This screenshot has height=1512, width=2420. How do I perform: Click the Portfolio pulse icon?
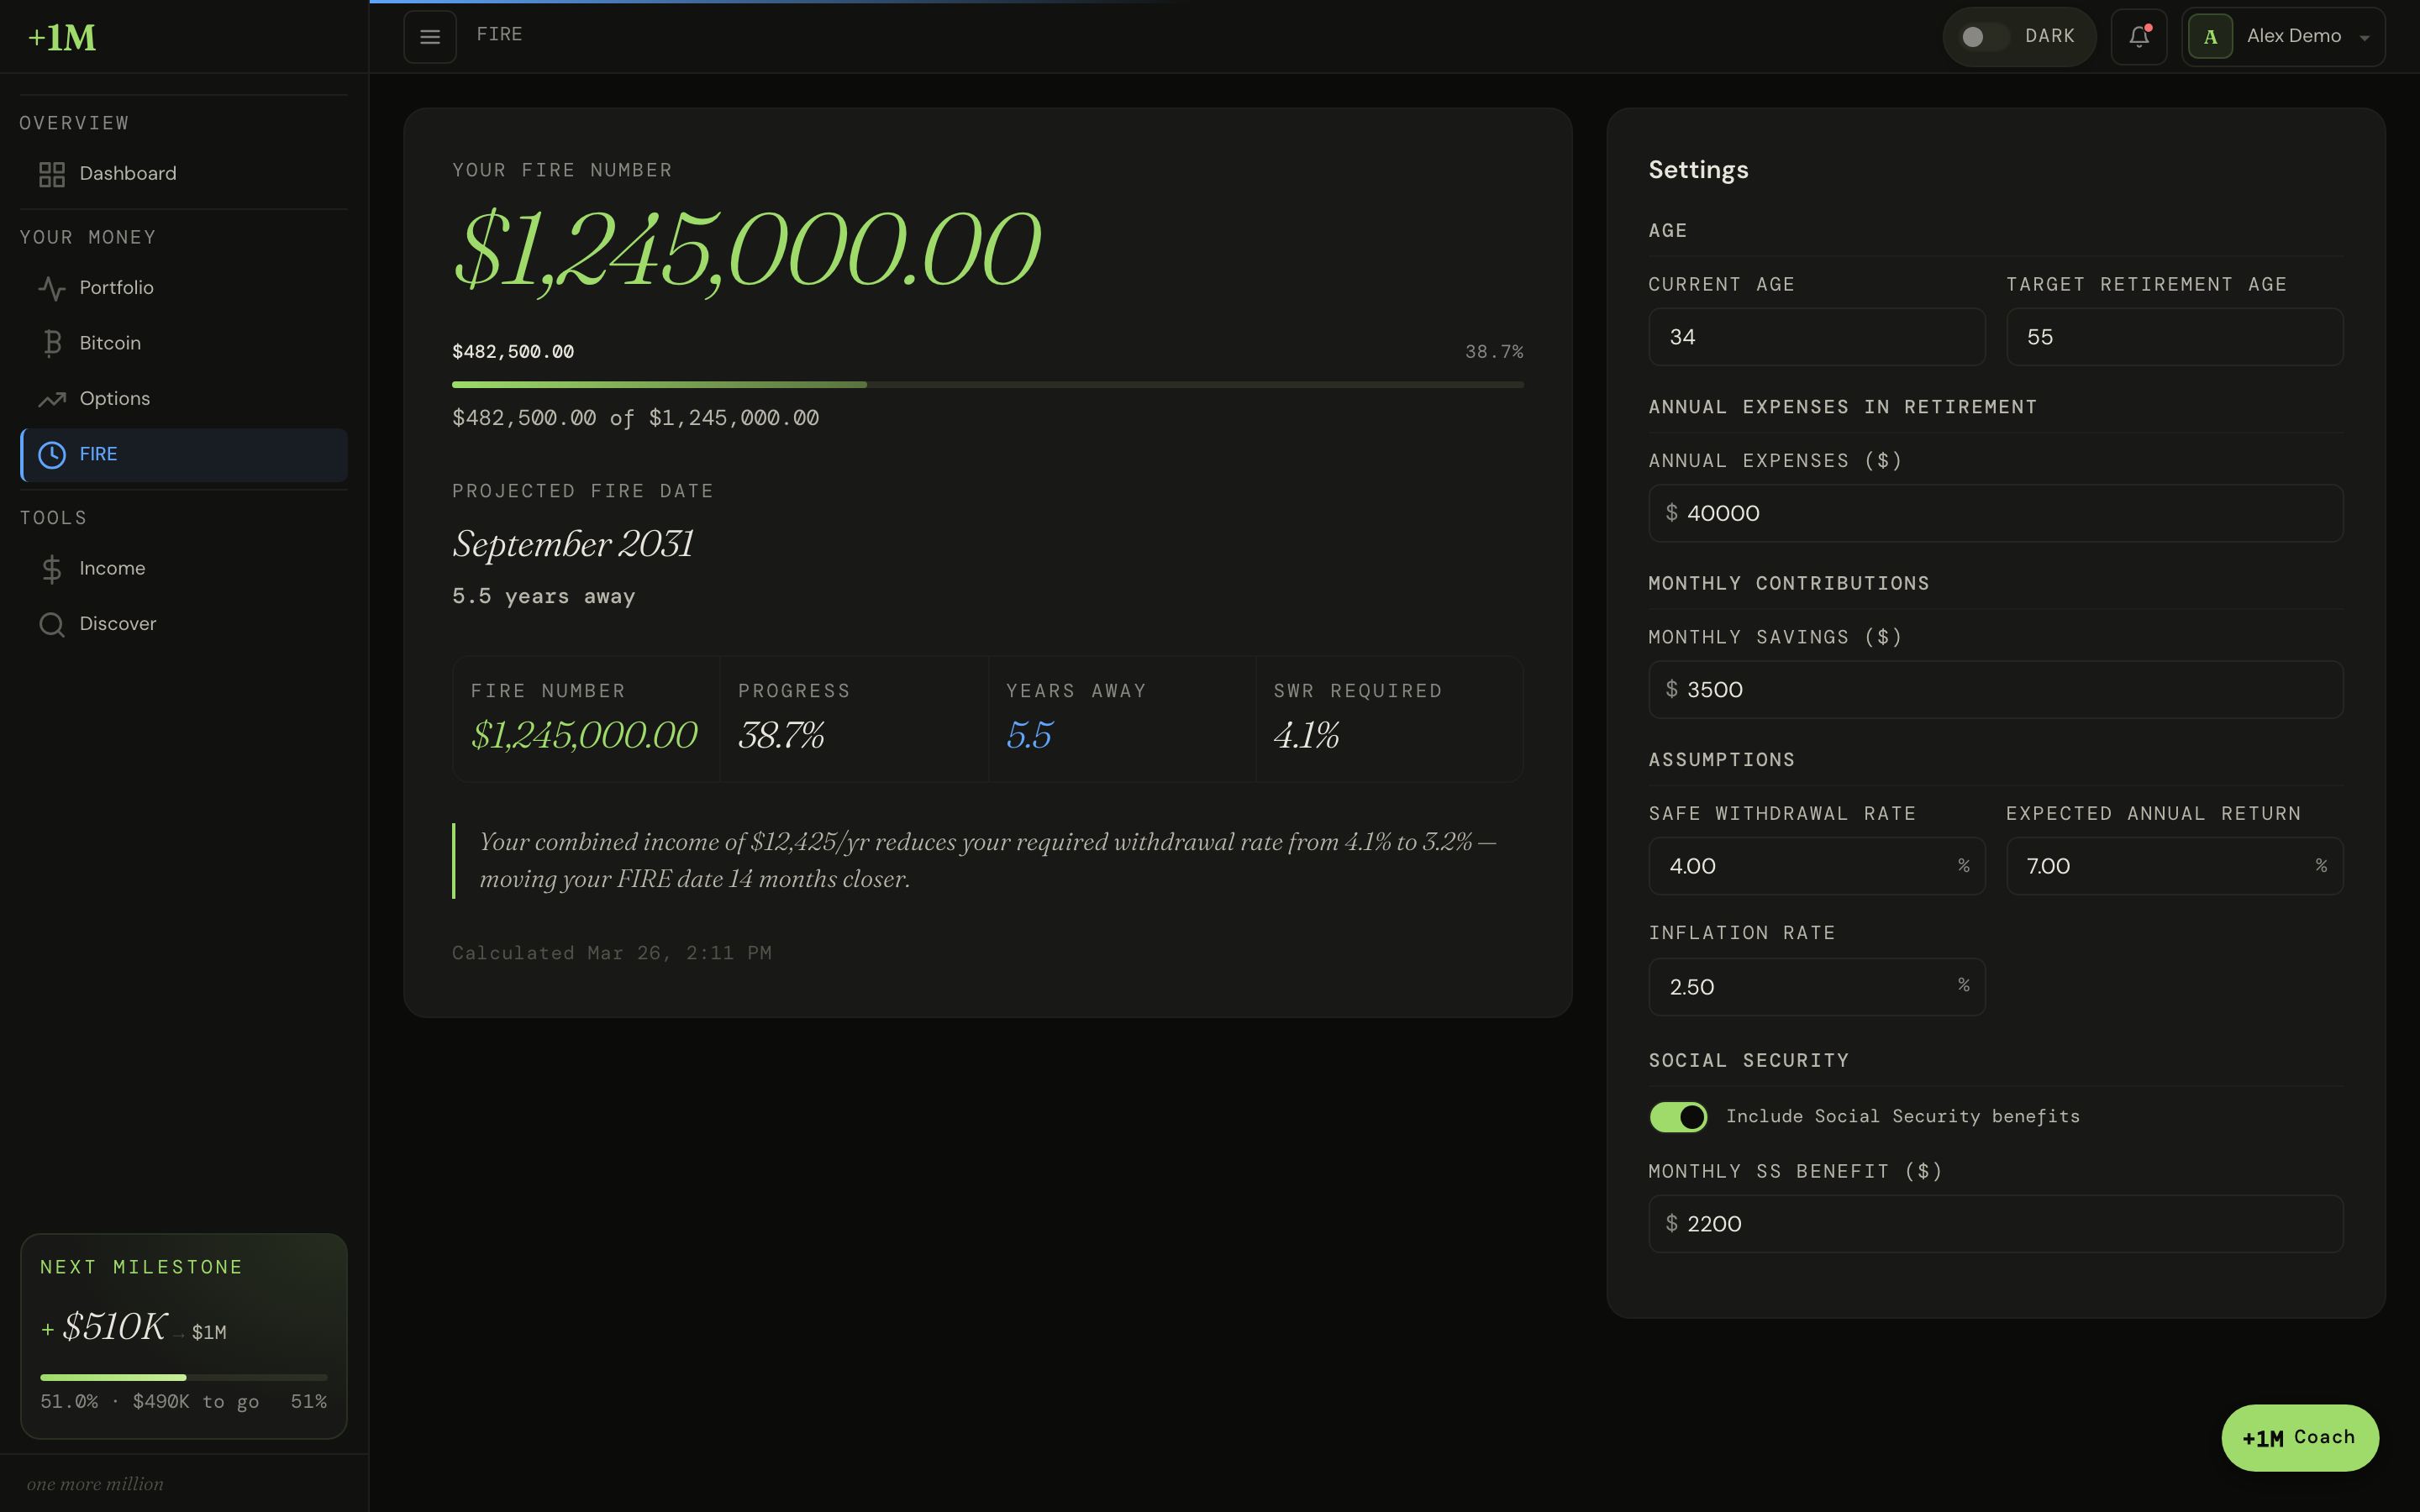[52, 288]
